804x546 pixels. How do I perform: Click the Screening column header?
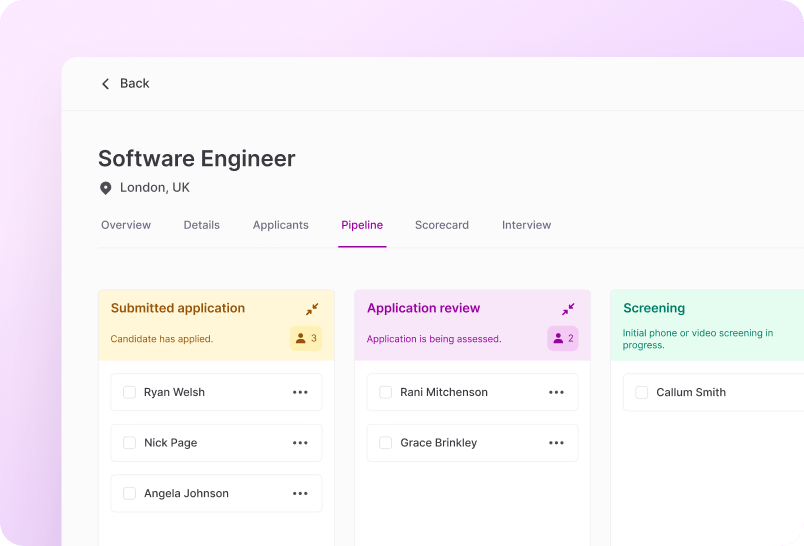(654, 308)
